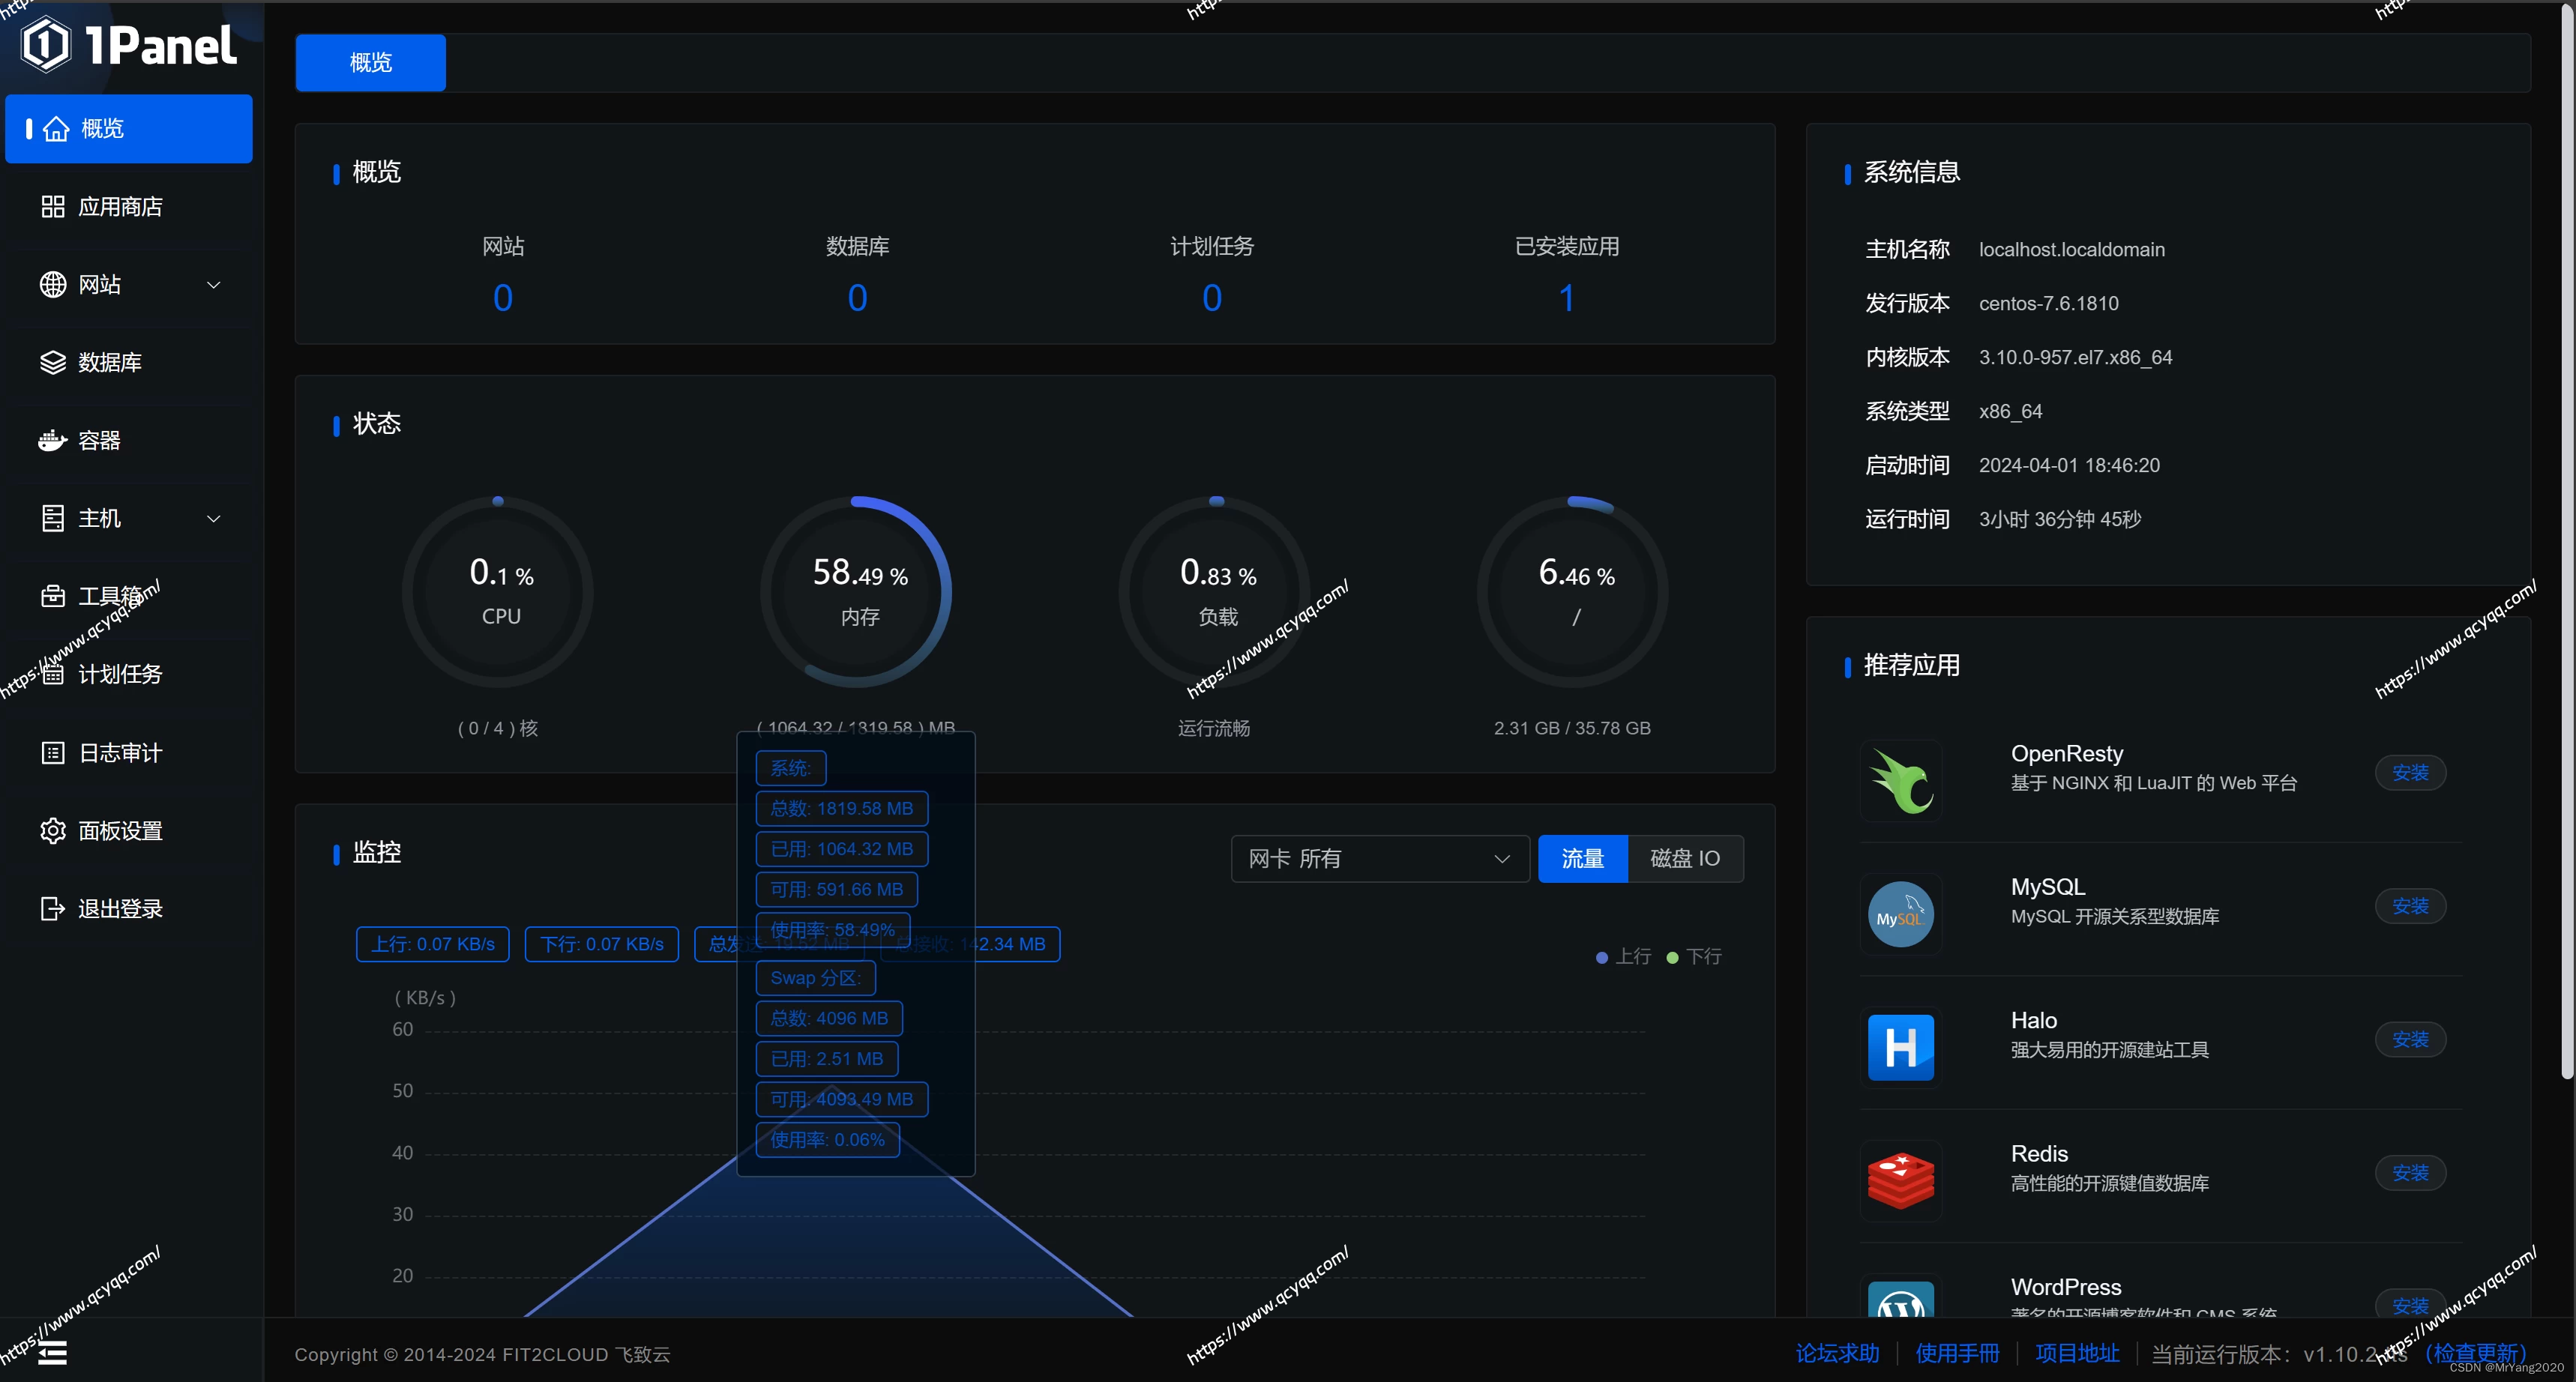
Task: Select the 流量 traffic toggle button
Action: tap(1582, 858)
